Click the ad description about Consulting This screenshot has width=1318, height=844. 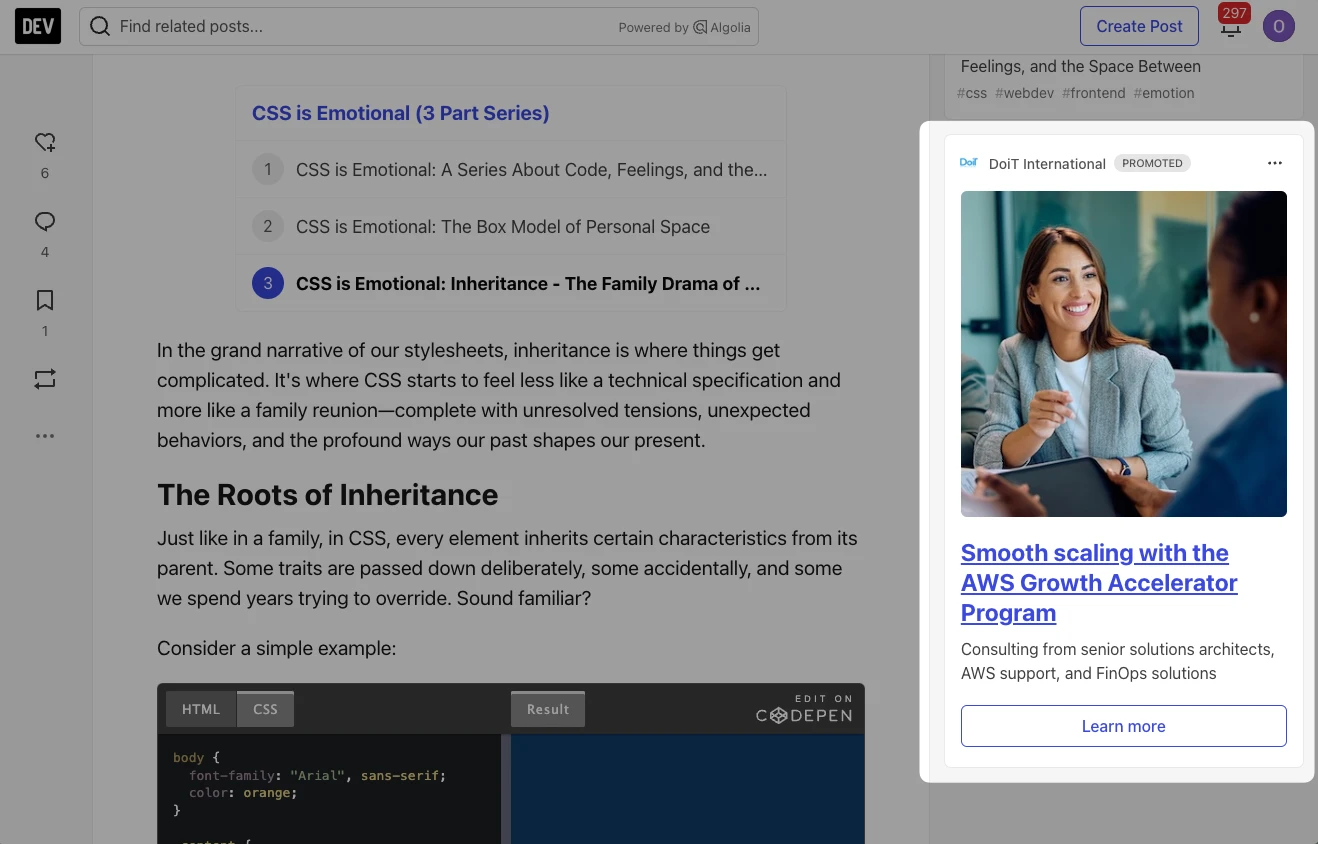click(x=1118, y=661)
